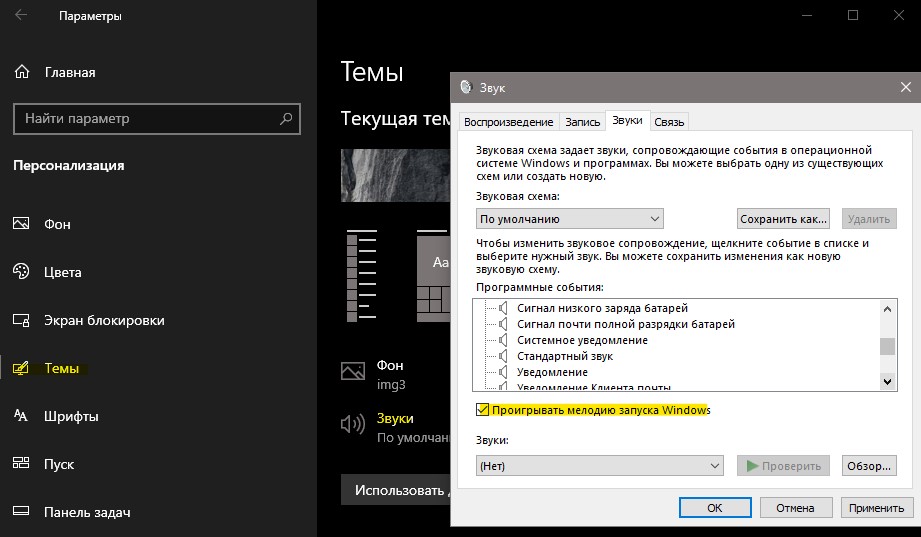Click speaker icon of Системное уведомление
Image resolution: width=921 pixels, height=537 pixels.
pyautogui.click(x=503, y=340)
